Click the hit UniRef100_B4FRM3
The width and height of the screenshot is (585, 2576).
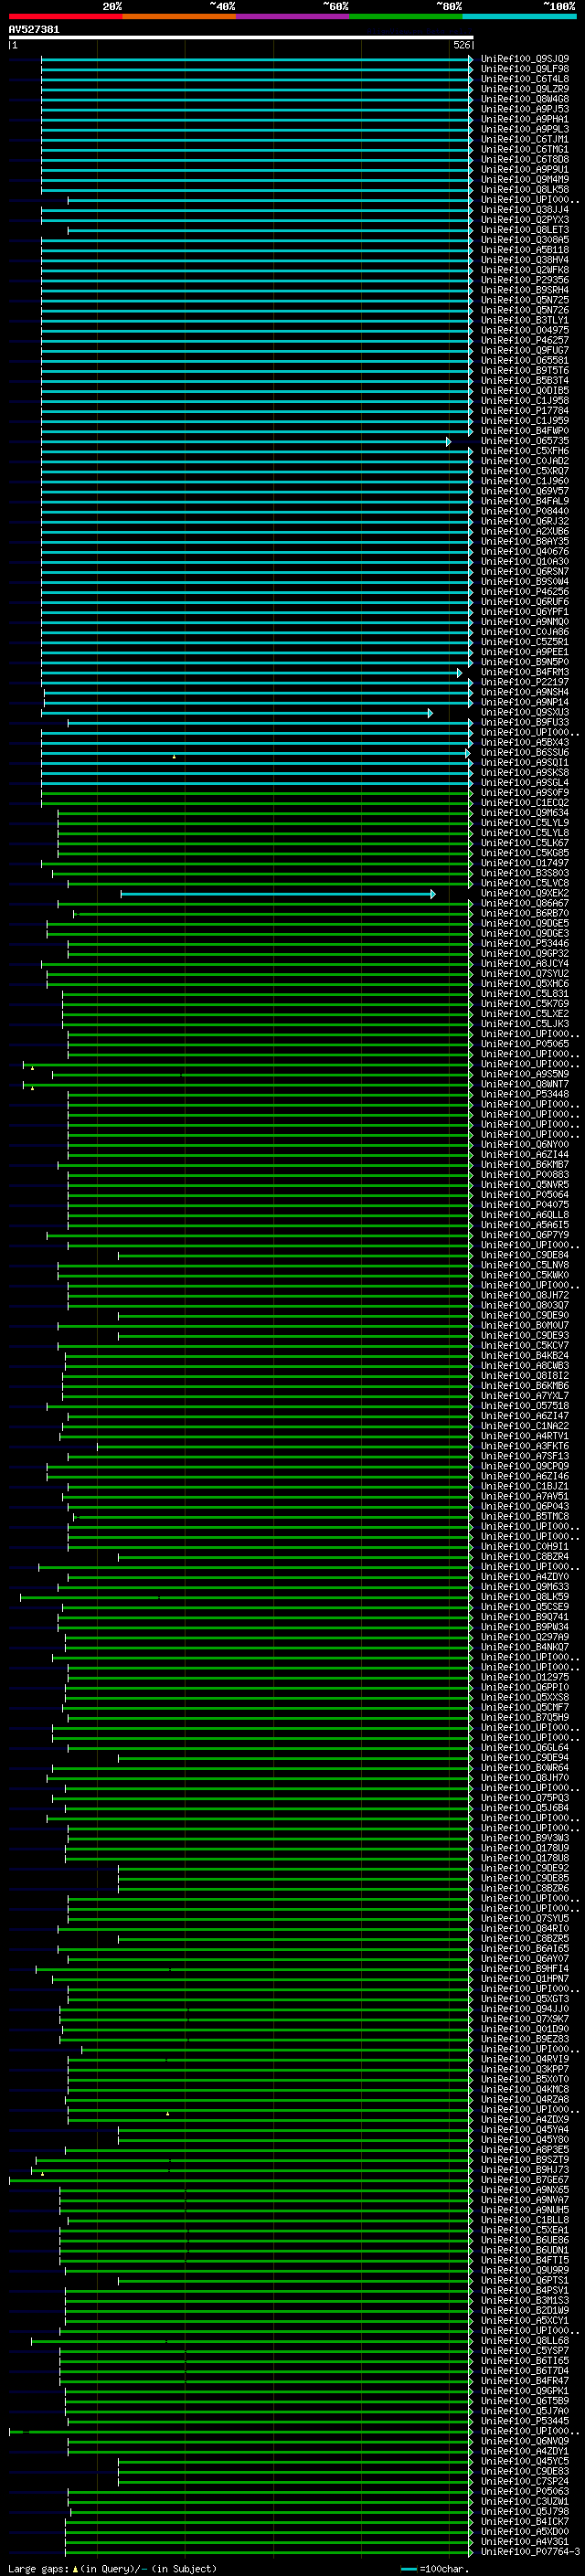525,672
